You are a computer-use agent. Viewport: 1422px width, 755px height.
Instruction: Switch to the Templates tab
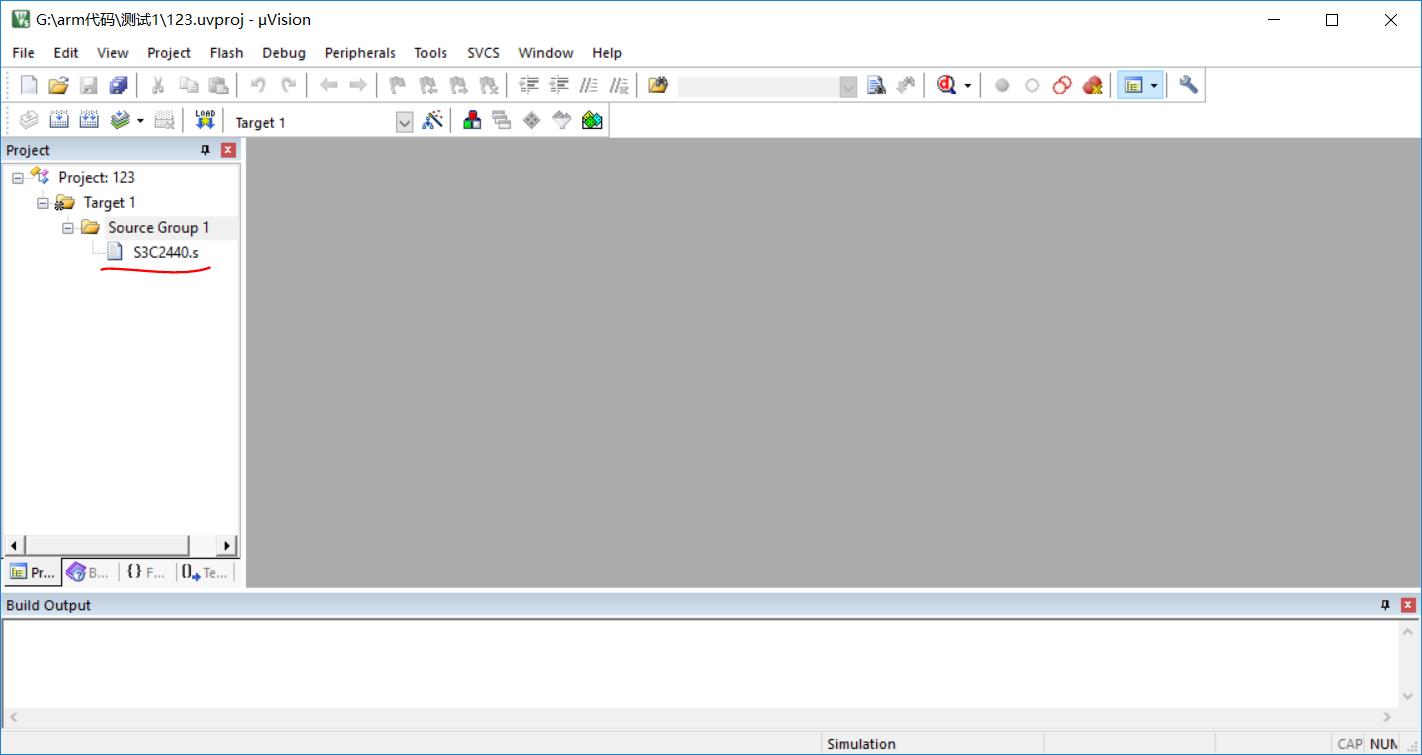click(205, 572)
